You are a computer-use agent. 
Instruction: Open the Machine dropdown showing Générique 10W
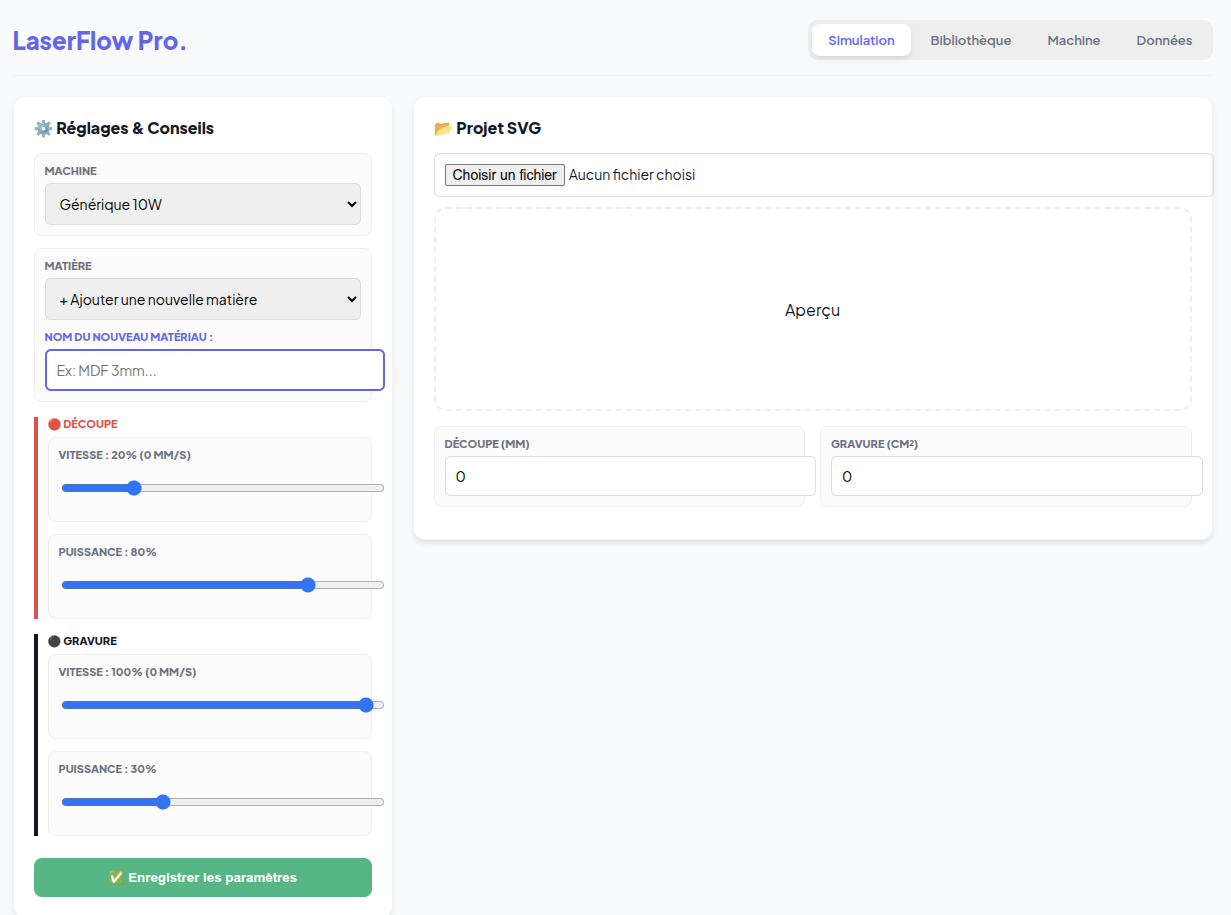pos(203,204)
